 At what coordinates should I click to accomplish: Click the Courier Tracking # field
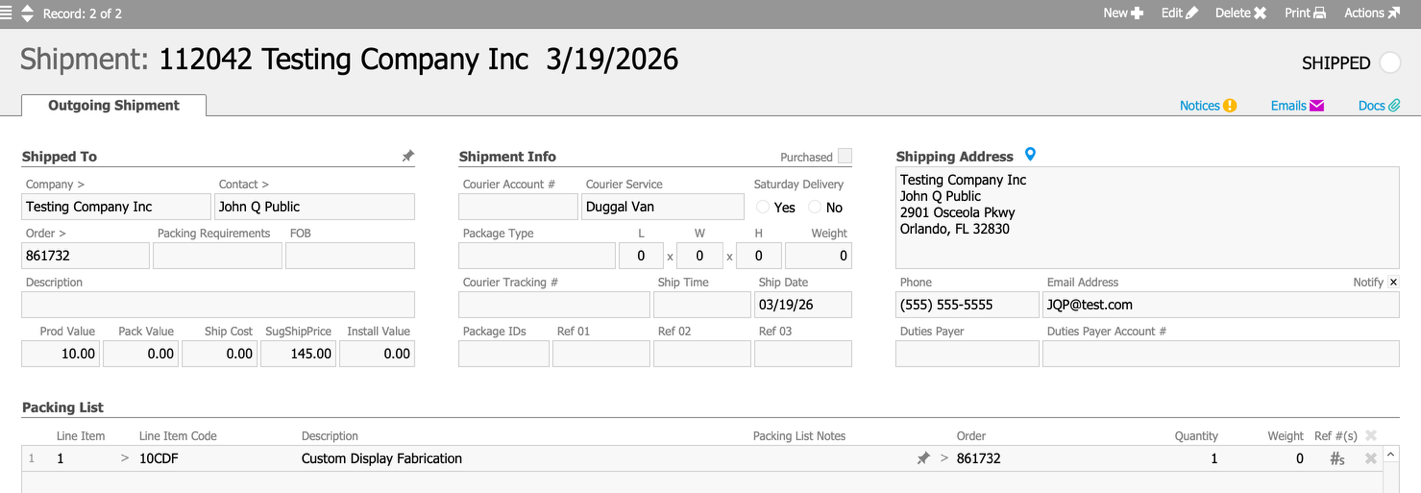pos(553,305)
